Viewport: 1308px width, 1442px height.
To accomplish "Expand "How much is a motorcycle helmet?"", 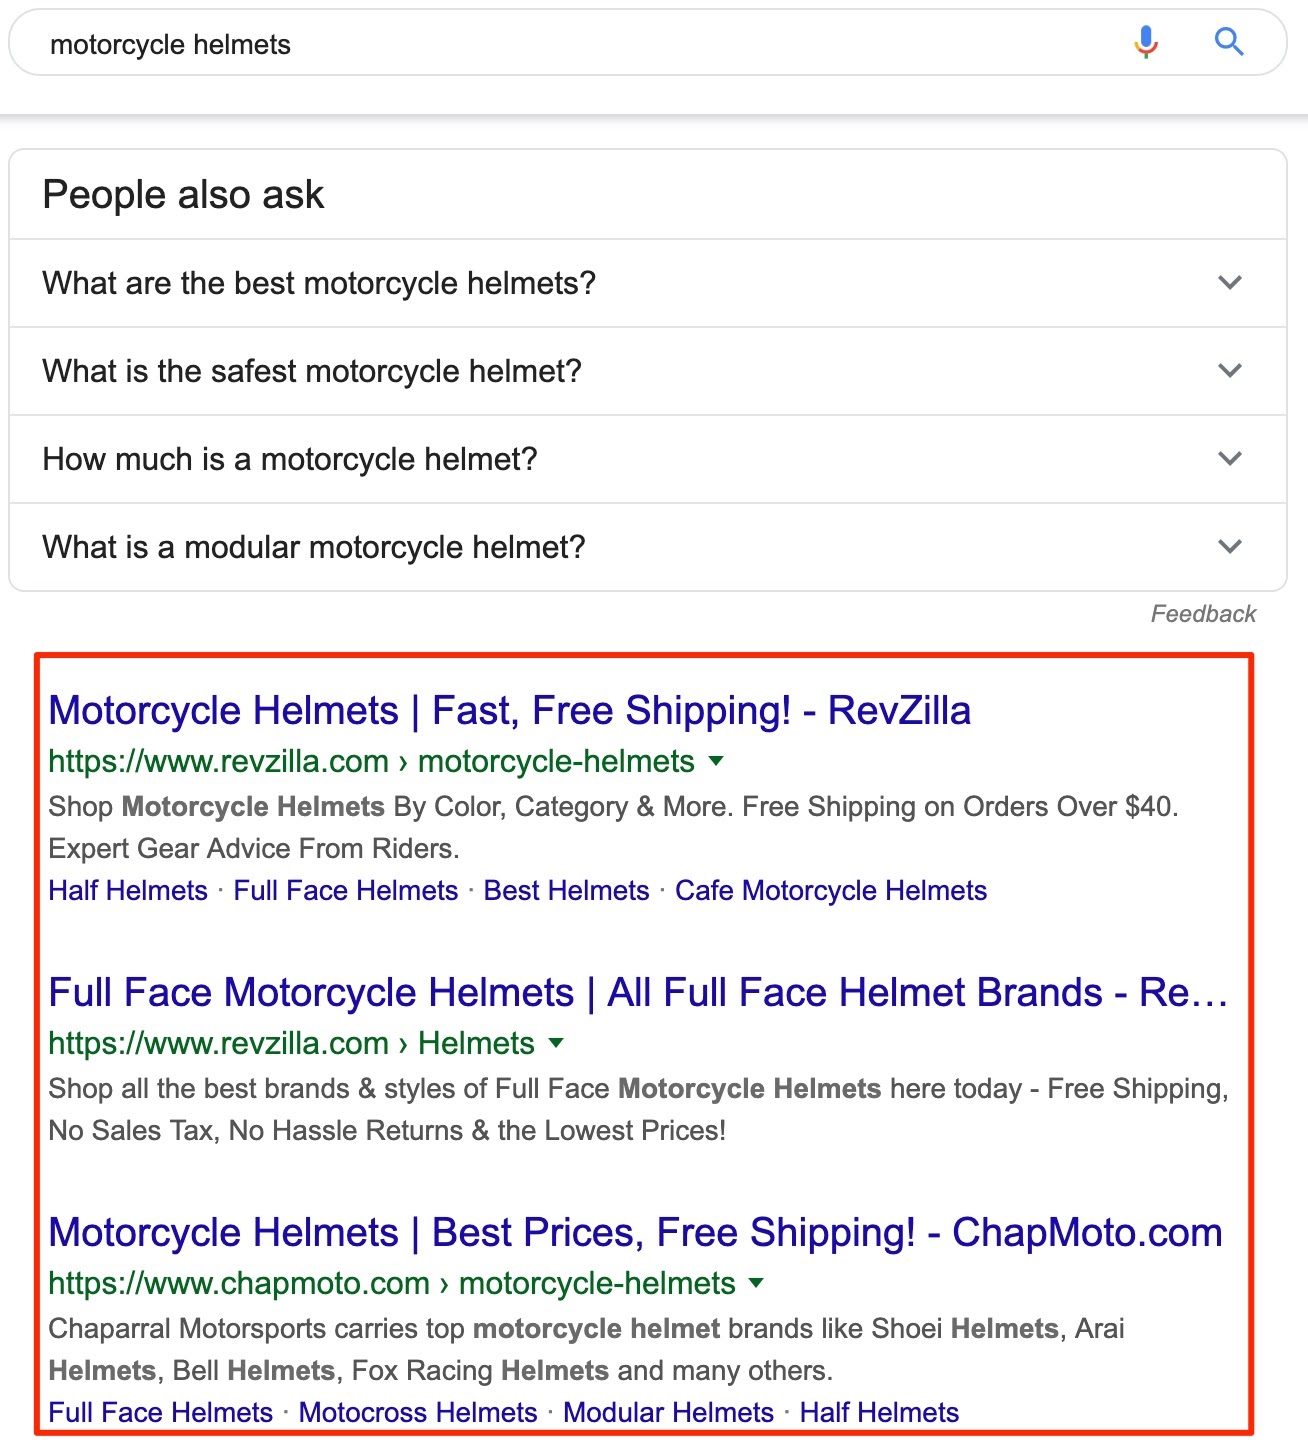I will pyautogui.click(x=1230, y=459).
